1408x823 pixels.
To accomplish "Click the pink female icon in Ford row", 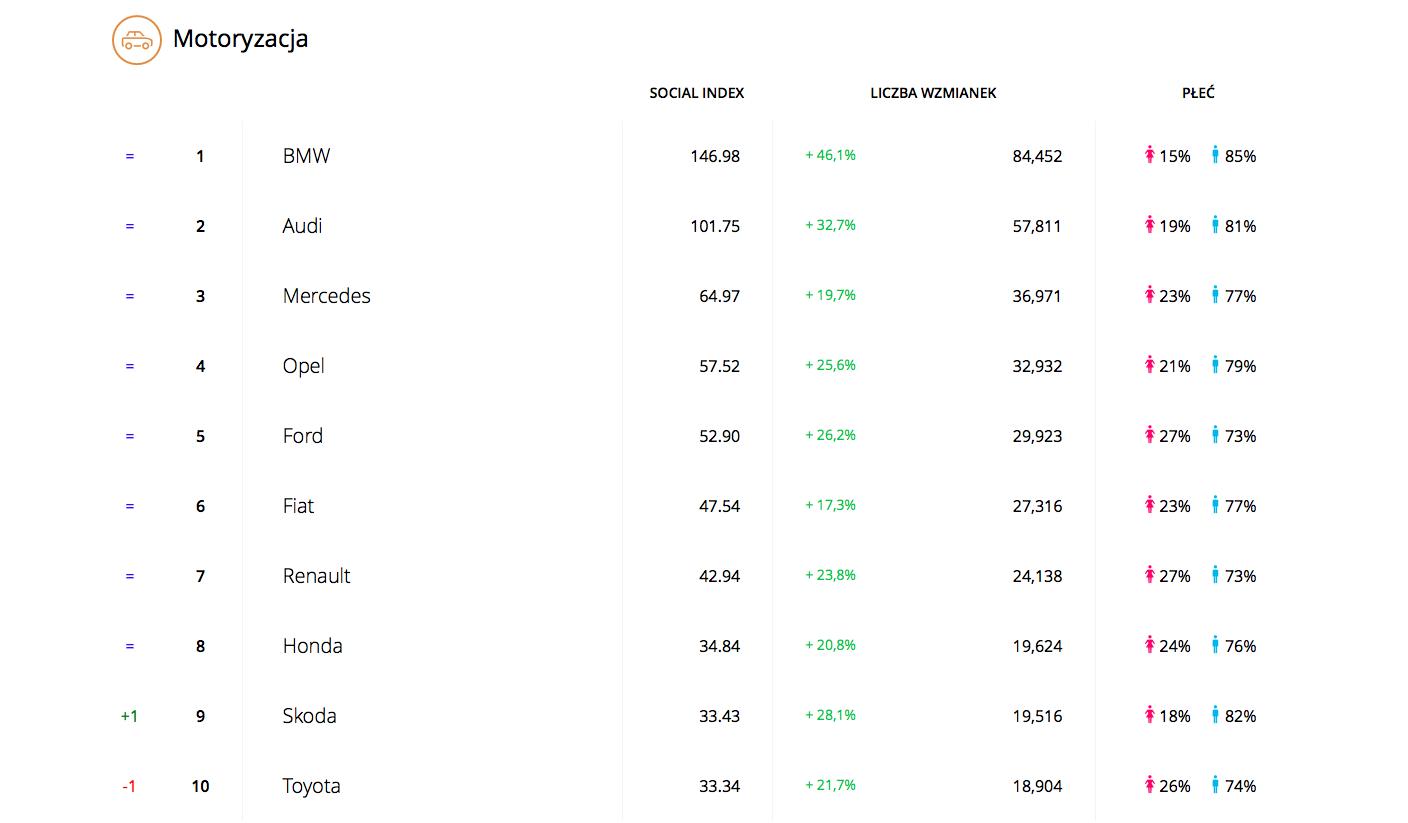I will tap(1150, 435).
